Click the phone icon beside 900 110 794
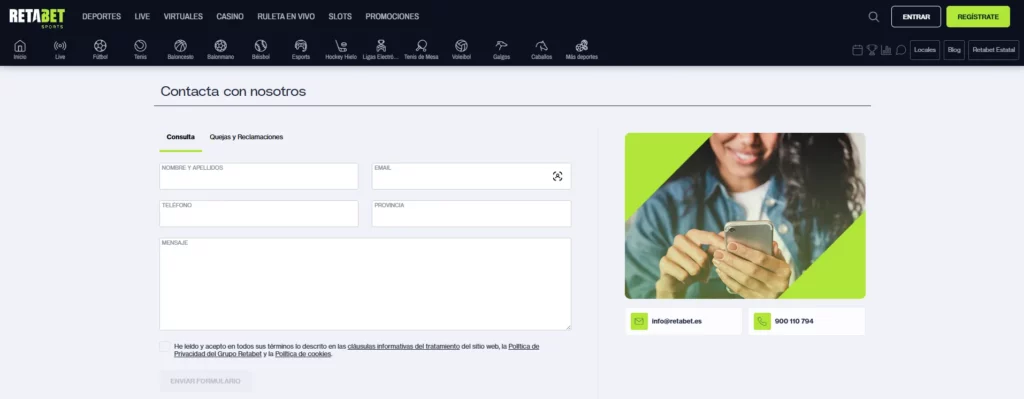Image resolution: width=1024 pixels, height=399 pixels. [762, 321]
